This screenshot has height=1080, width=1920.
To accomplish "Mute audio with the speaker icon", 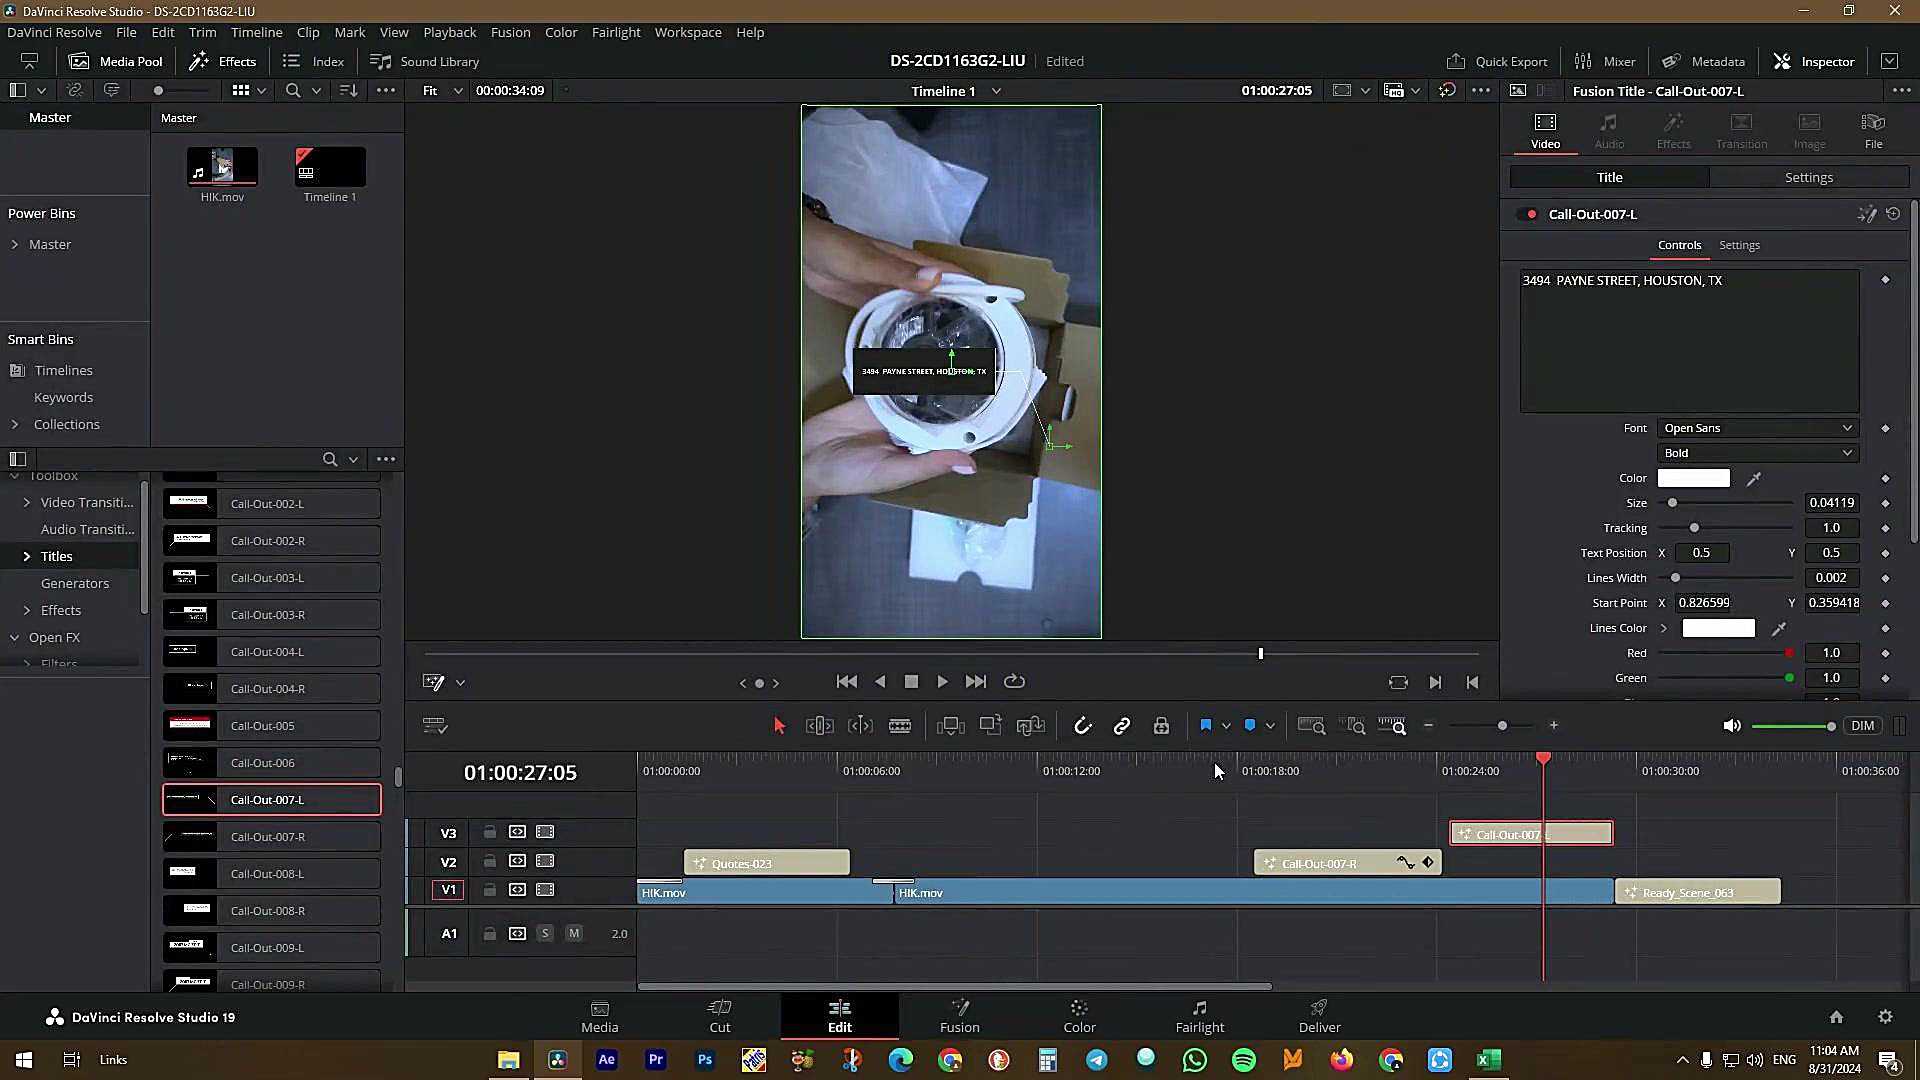I will 1732,726.
